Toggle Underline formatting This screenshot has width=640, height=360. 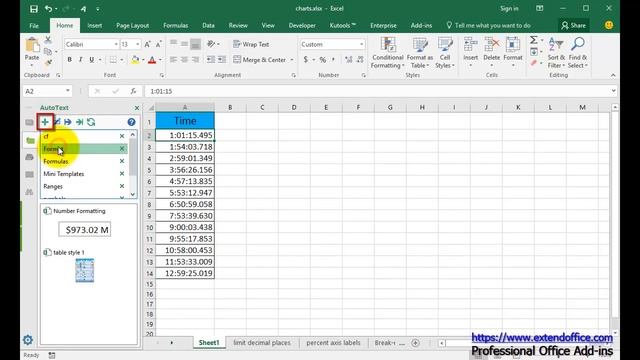tap(91, 60)
